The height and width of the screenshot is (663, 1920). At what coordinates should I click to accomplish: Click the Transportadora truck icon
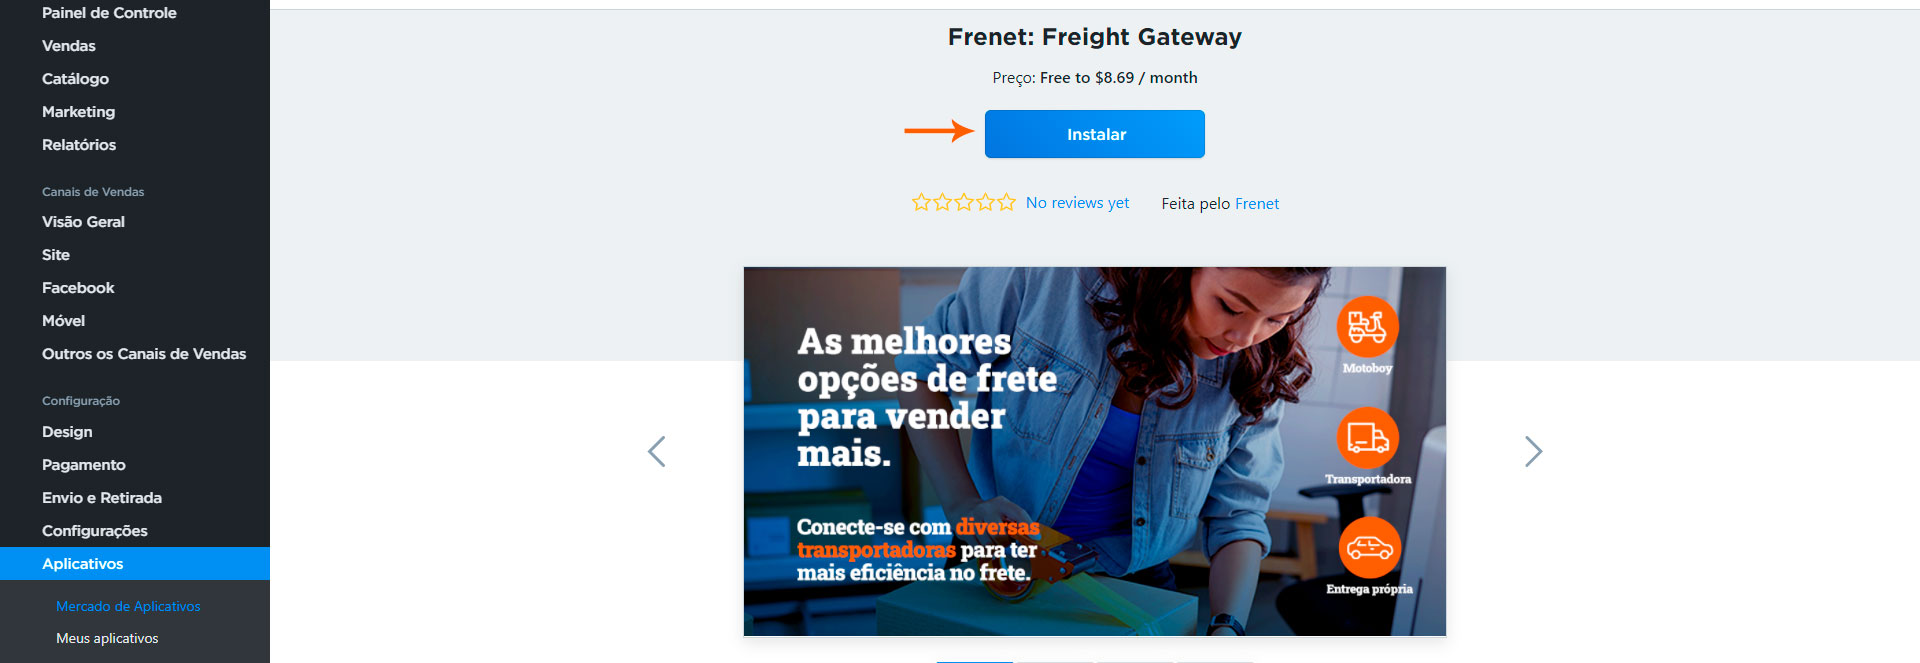coord(1367,438)
